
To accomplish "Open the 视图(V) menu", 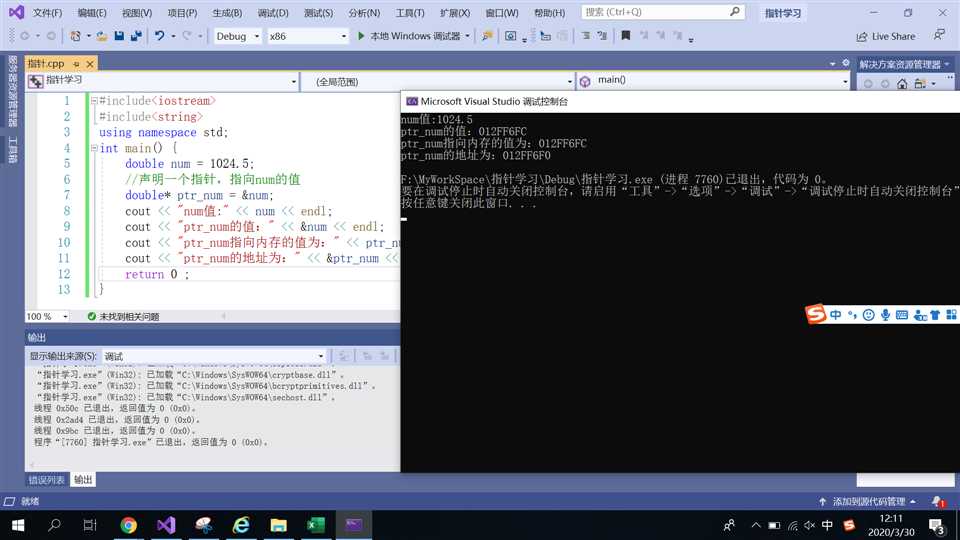I will 137,12.
